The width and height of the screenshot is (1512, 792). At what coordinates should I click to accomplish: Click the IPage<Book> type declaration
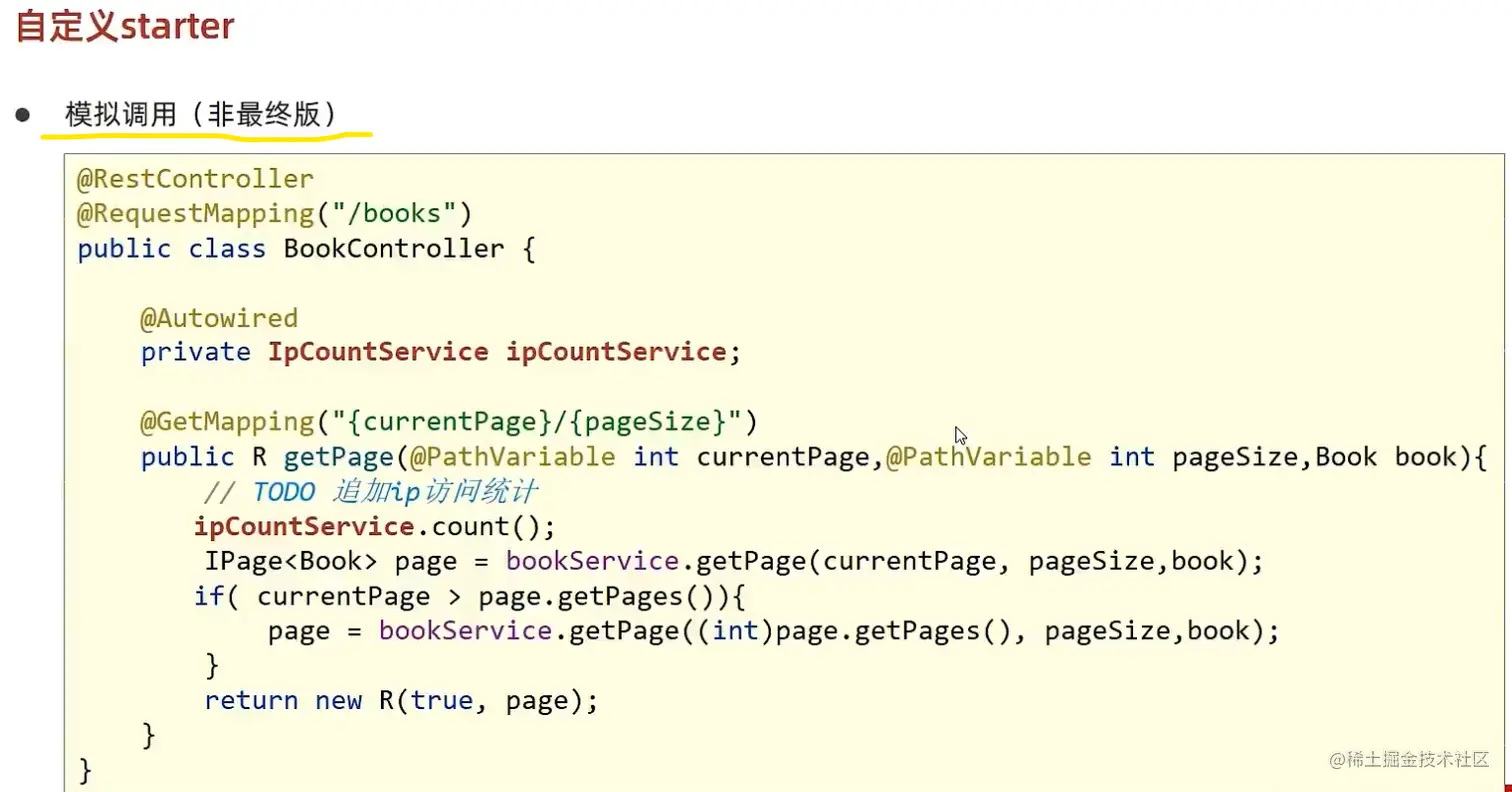pyautogui.click(x=292, y=561)
